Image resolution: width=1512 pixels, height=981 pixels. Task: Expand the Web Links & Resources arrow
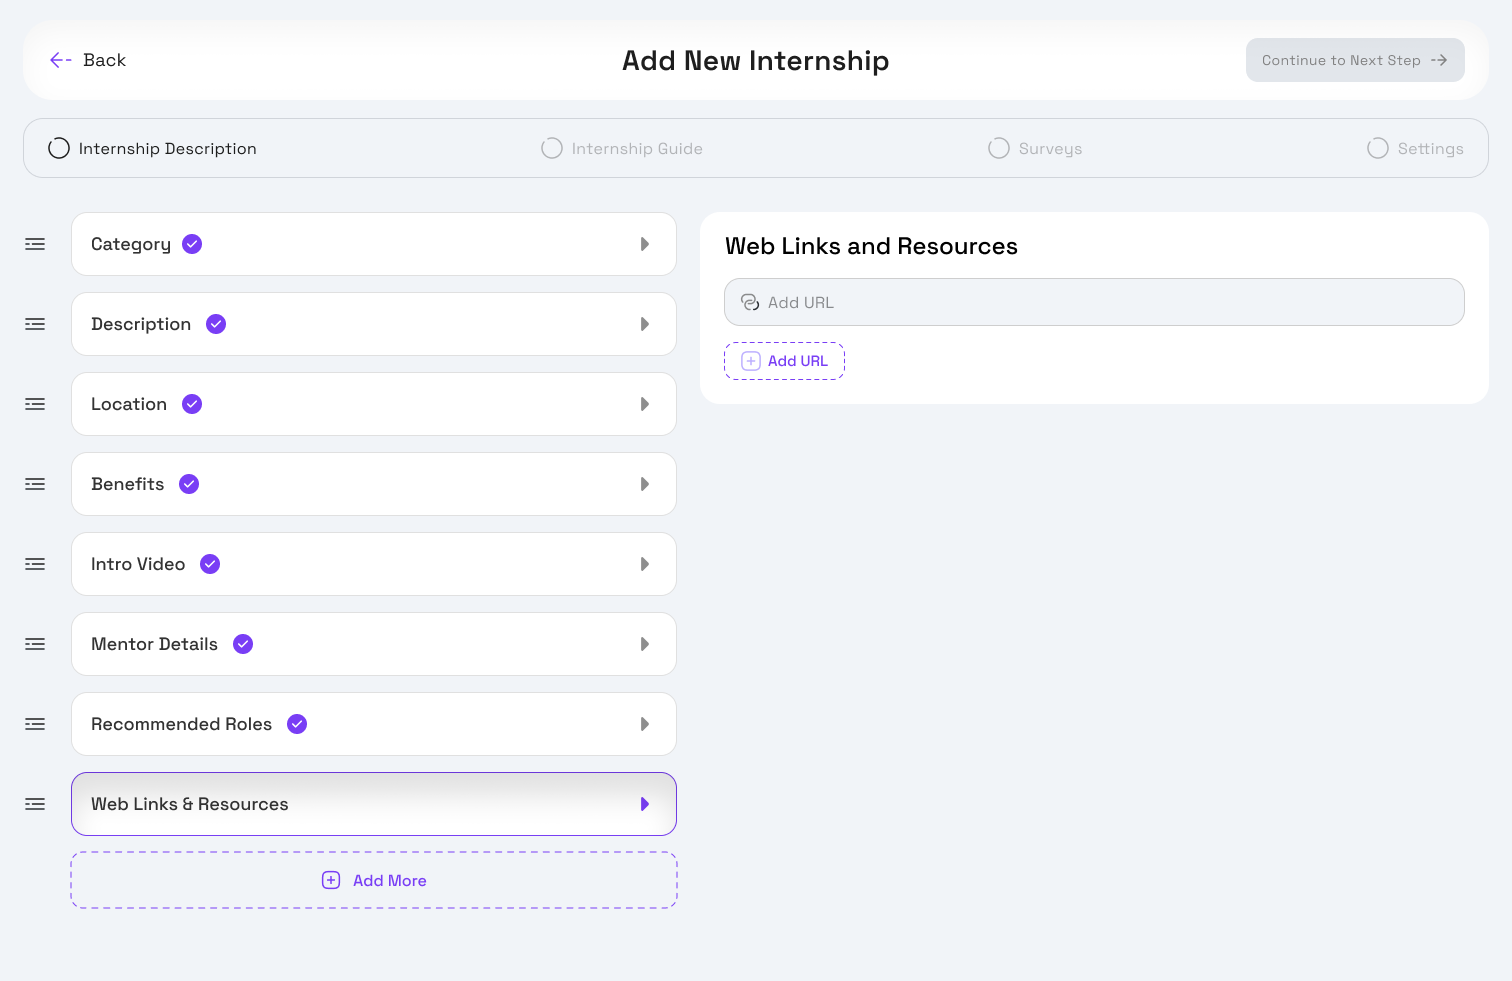coord(645,804)
